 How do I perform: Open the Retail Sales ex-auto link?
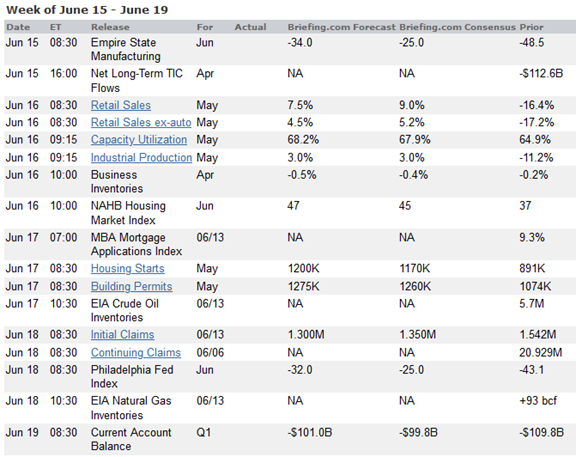click(x=141, y=123)
